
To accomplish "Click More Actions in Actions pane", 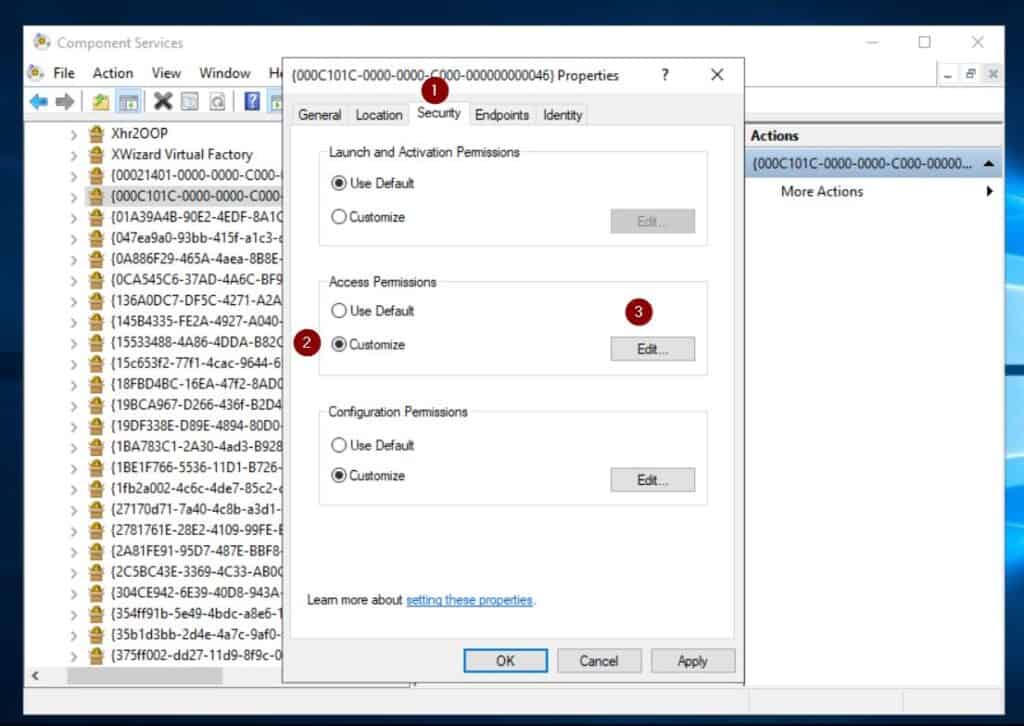I will (x=822, y=191).
